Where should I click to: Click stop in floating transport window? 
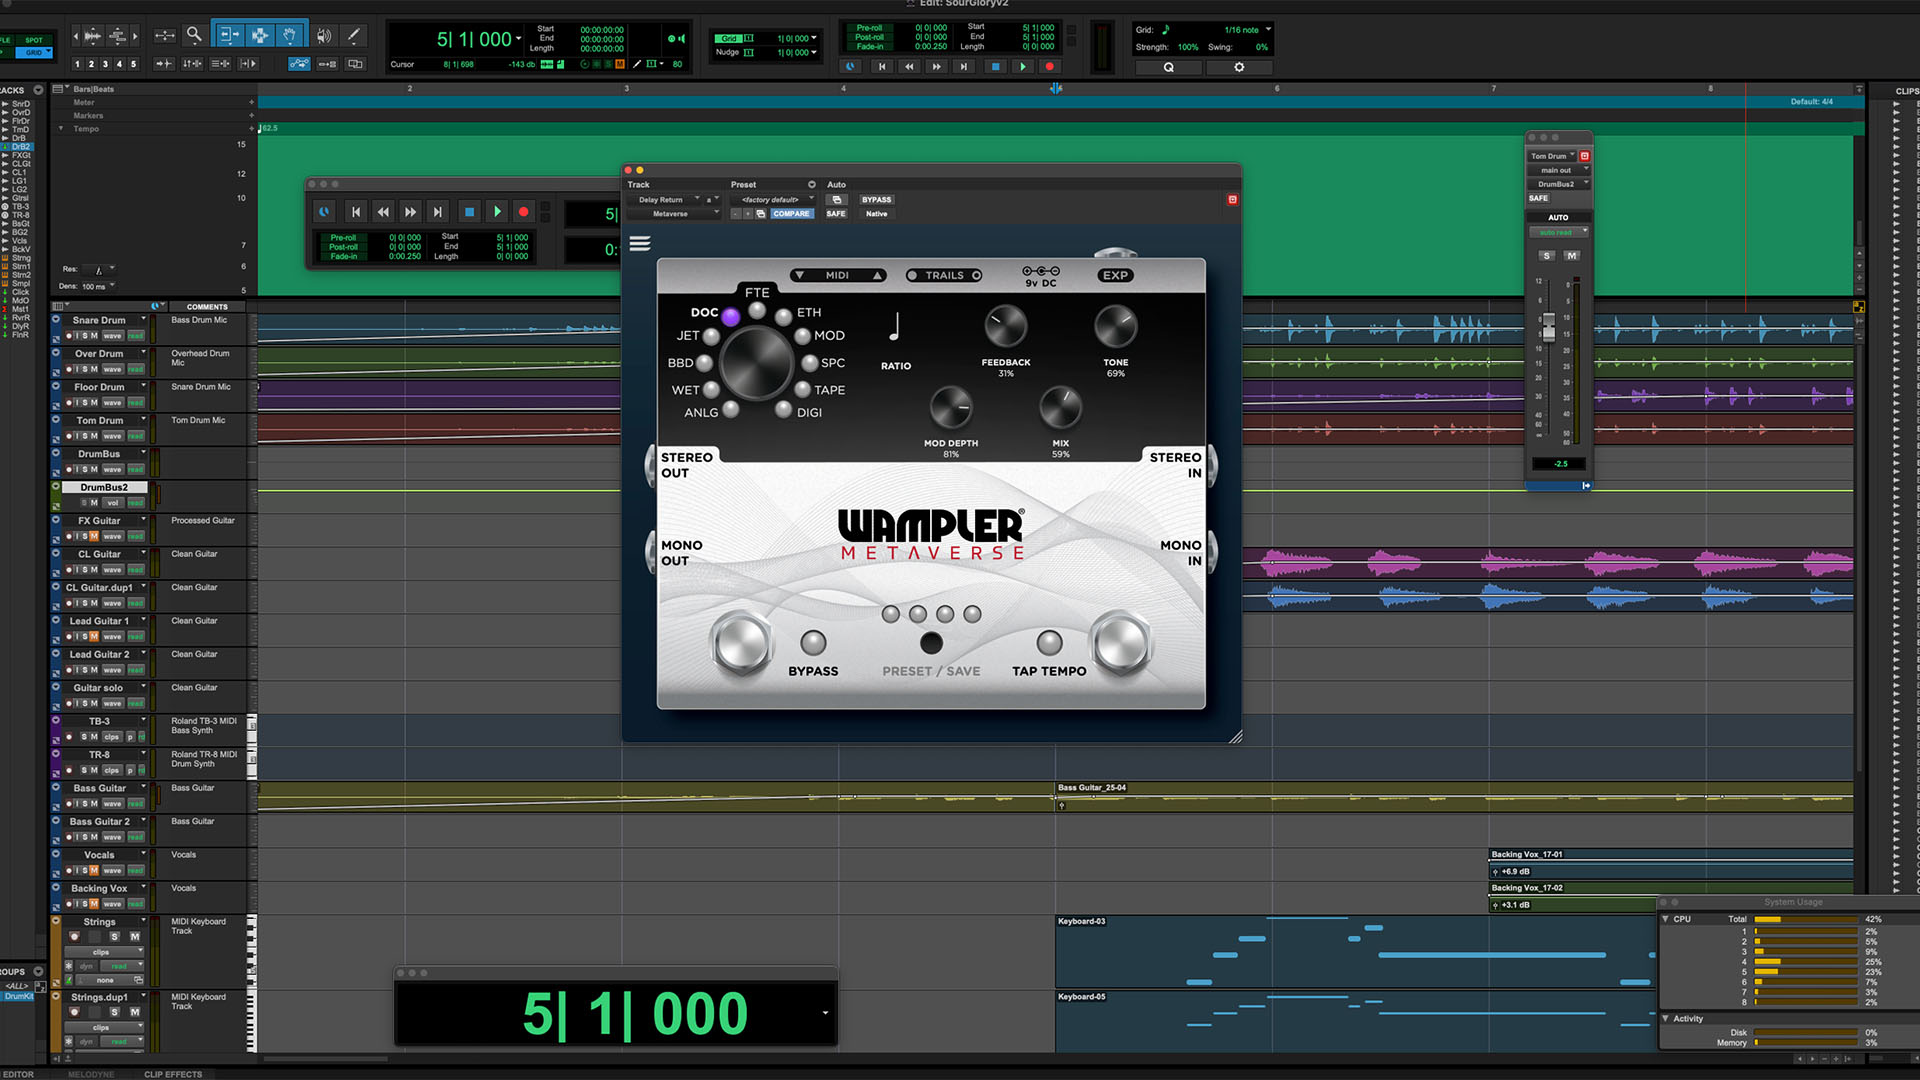tap(469, 212)
